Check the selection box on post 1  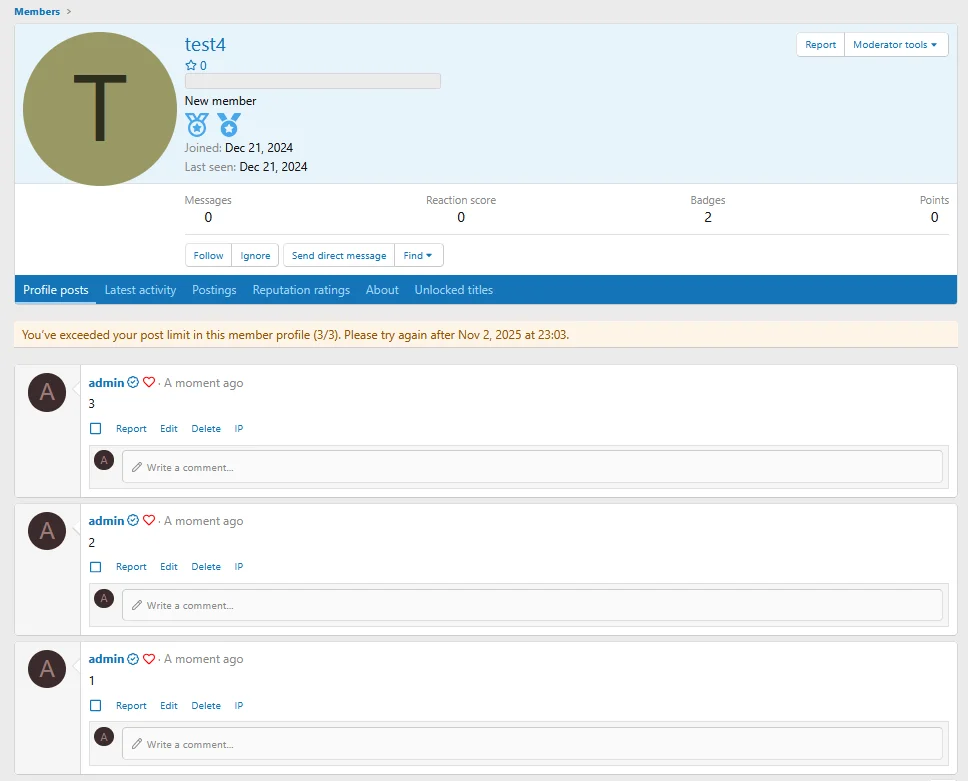point(96,706)
